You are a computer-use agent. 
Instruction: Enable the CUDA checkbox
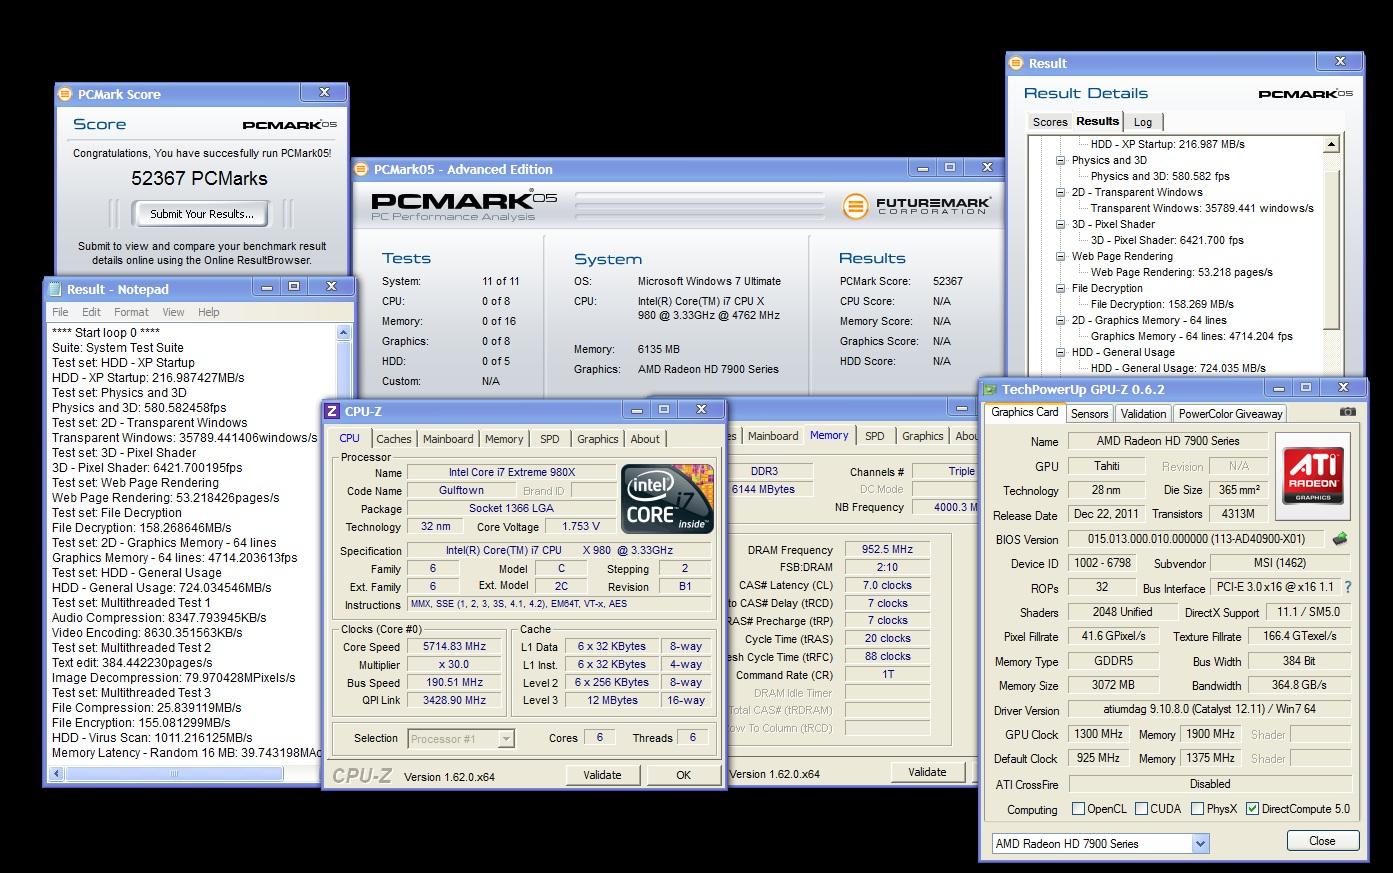pos(1141,809)
